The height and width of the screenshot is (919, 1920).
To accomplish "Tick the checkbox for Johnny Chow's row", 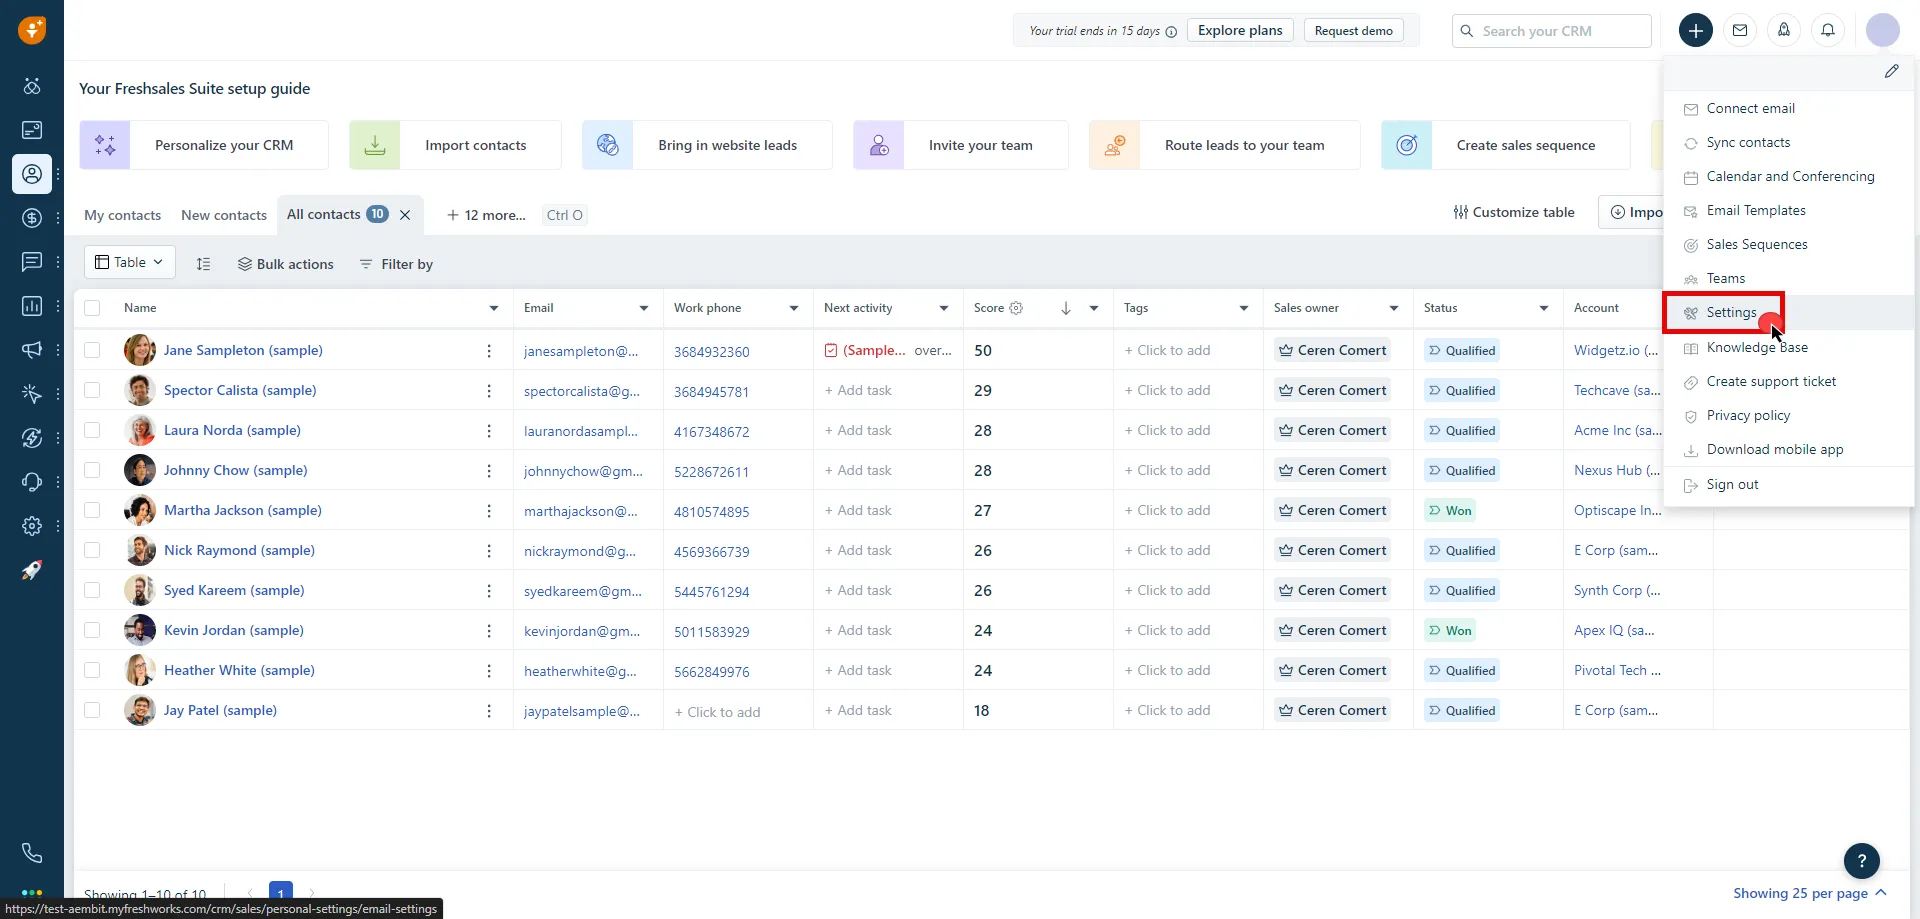I will click(x=92, y=470).
